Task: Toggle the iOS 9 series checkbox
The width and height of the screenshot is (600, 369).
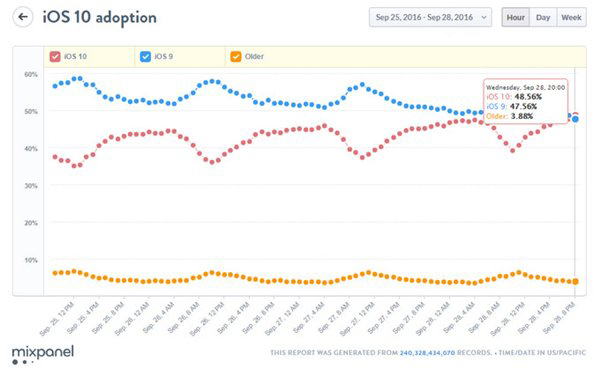Action: pyautogui.click(x=145, y=57)
